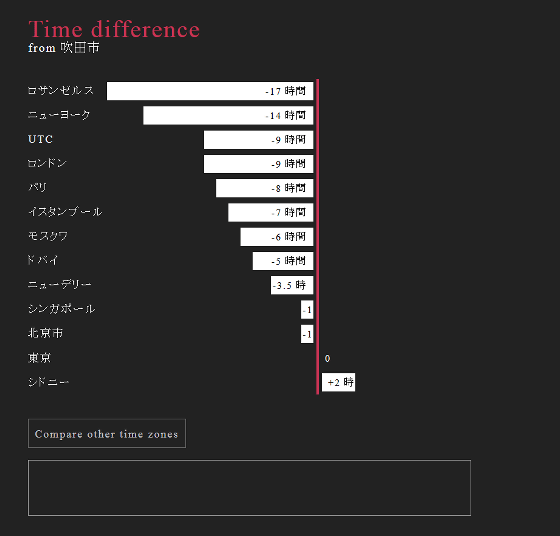Screen dimensions: 560x536
Task: Click the empty box below Compare button
Action: pos(249,488)
